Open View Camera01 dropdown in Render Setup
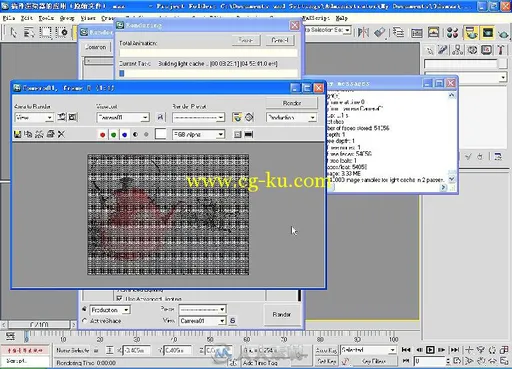This screenshot has height=369, width=512. click(202, 321)
